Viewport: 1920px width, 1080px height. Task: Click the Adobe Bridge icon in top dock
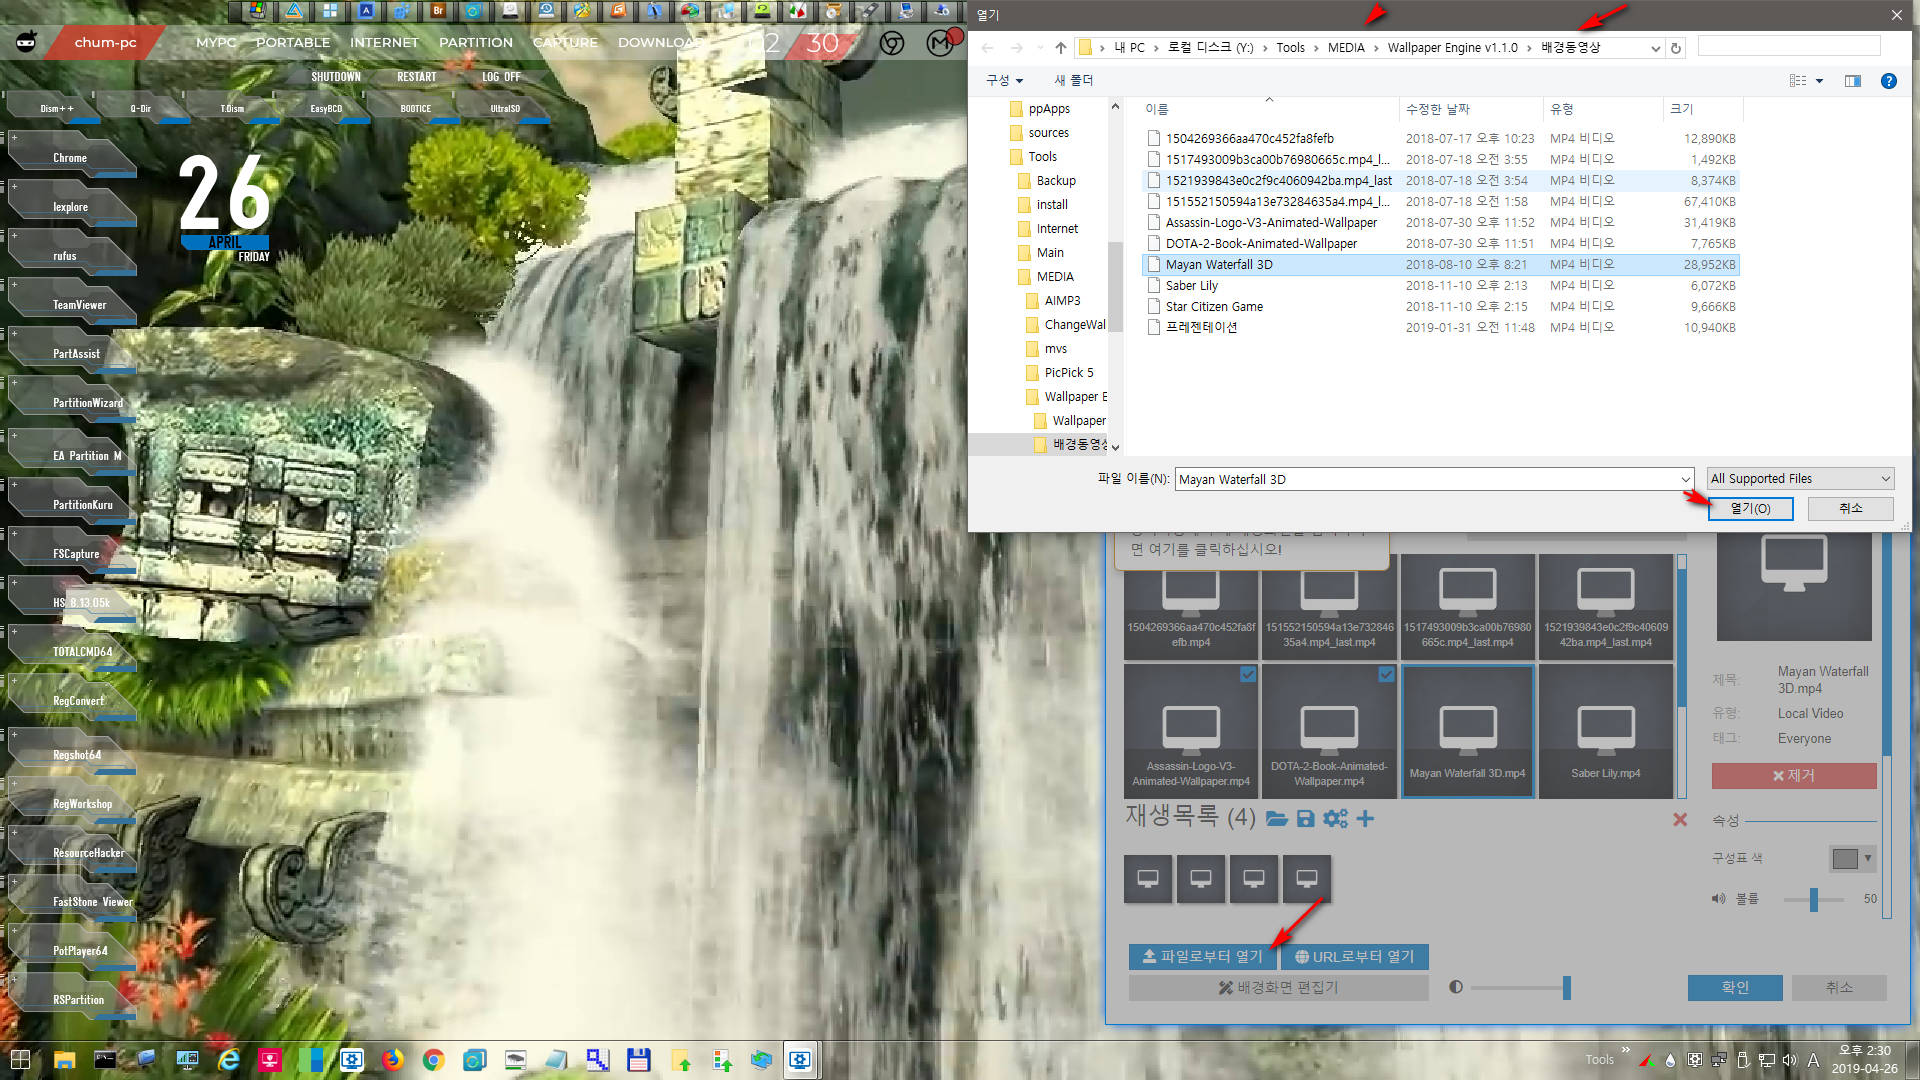[438, 11]
